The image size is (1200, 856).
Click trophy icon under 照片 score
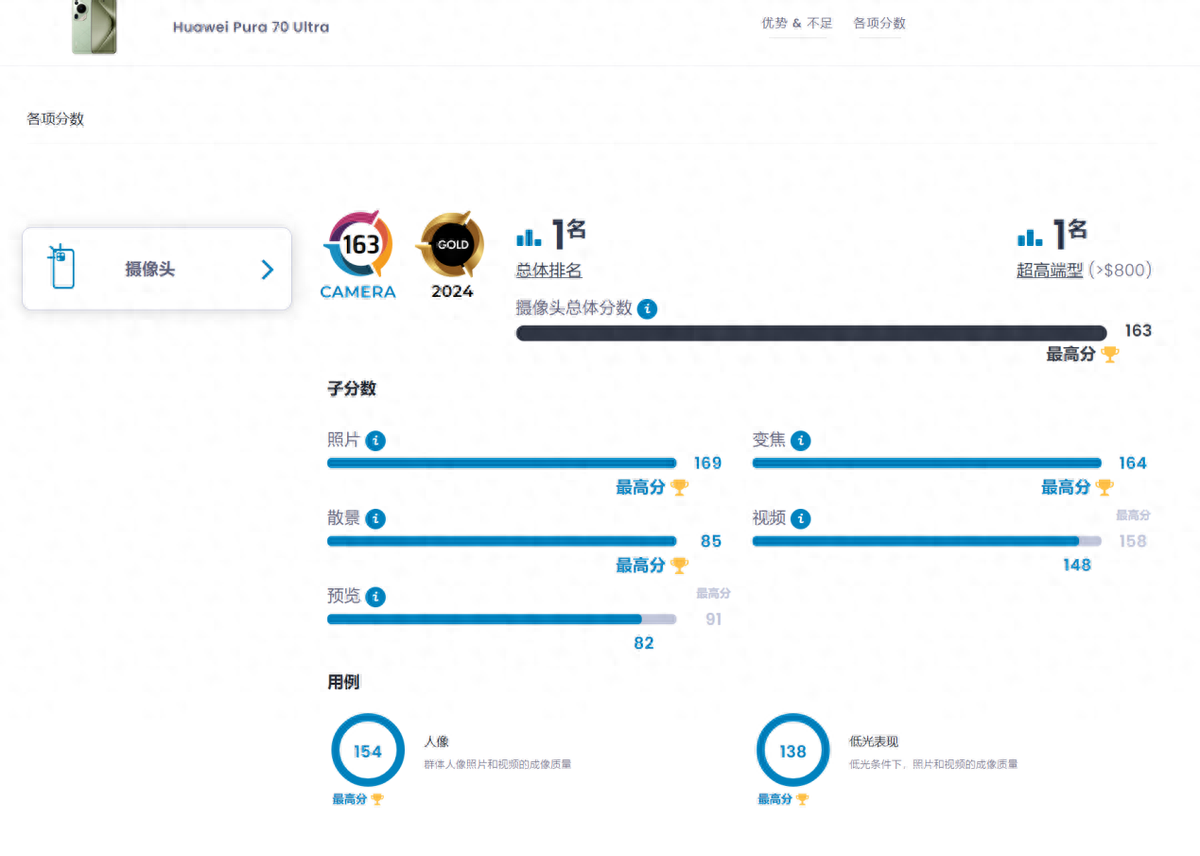tap(679, 487)
